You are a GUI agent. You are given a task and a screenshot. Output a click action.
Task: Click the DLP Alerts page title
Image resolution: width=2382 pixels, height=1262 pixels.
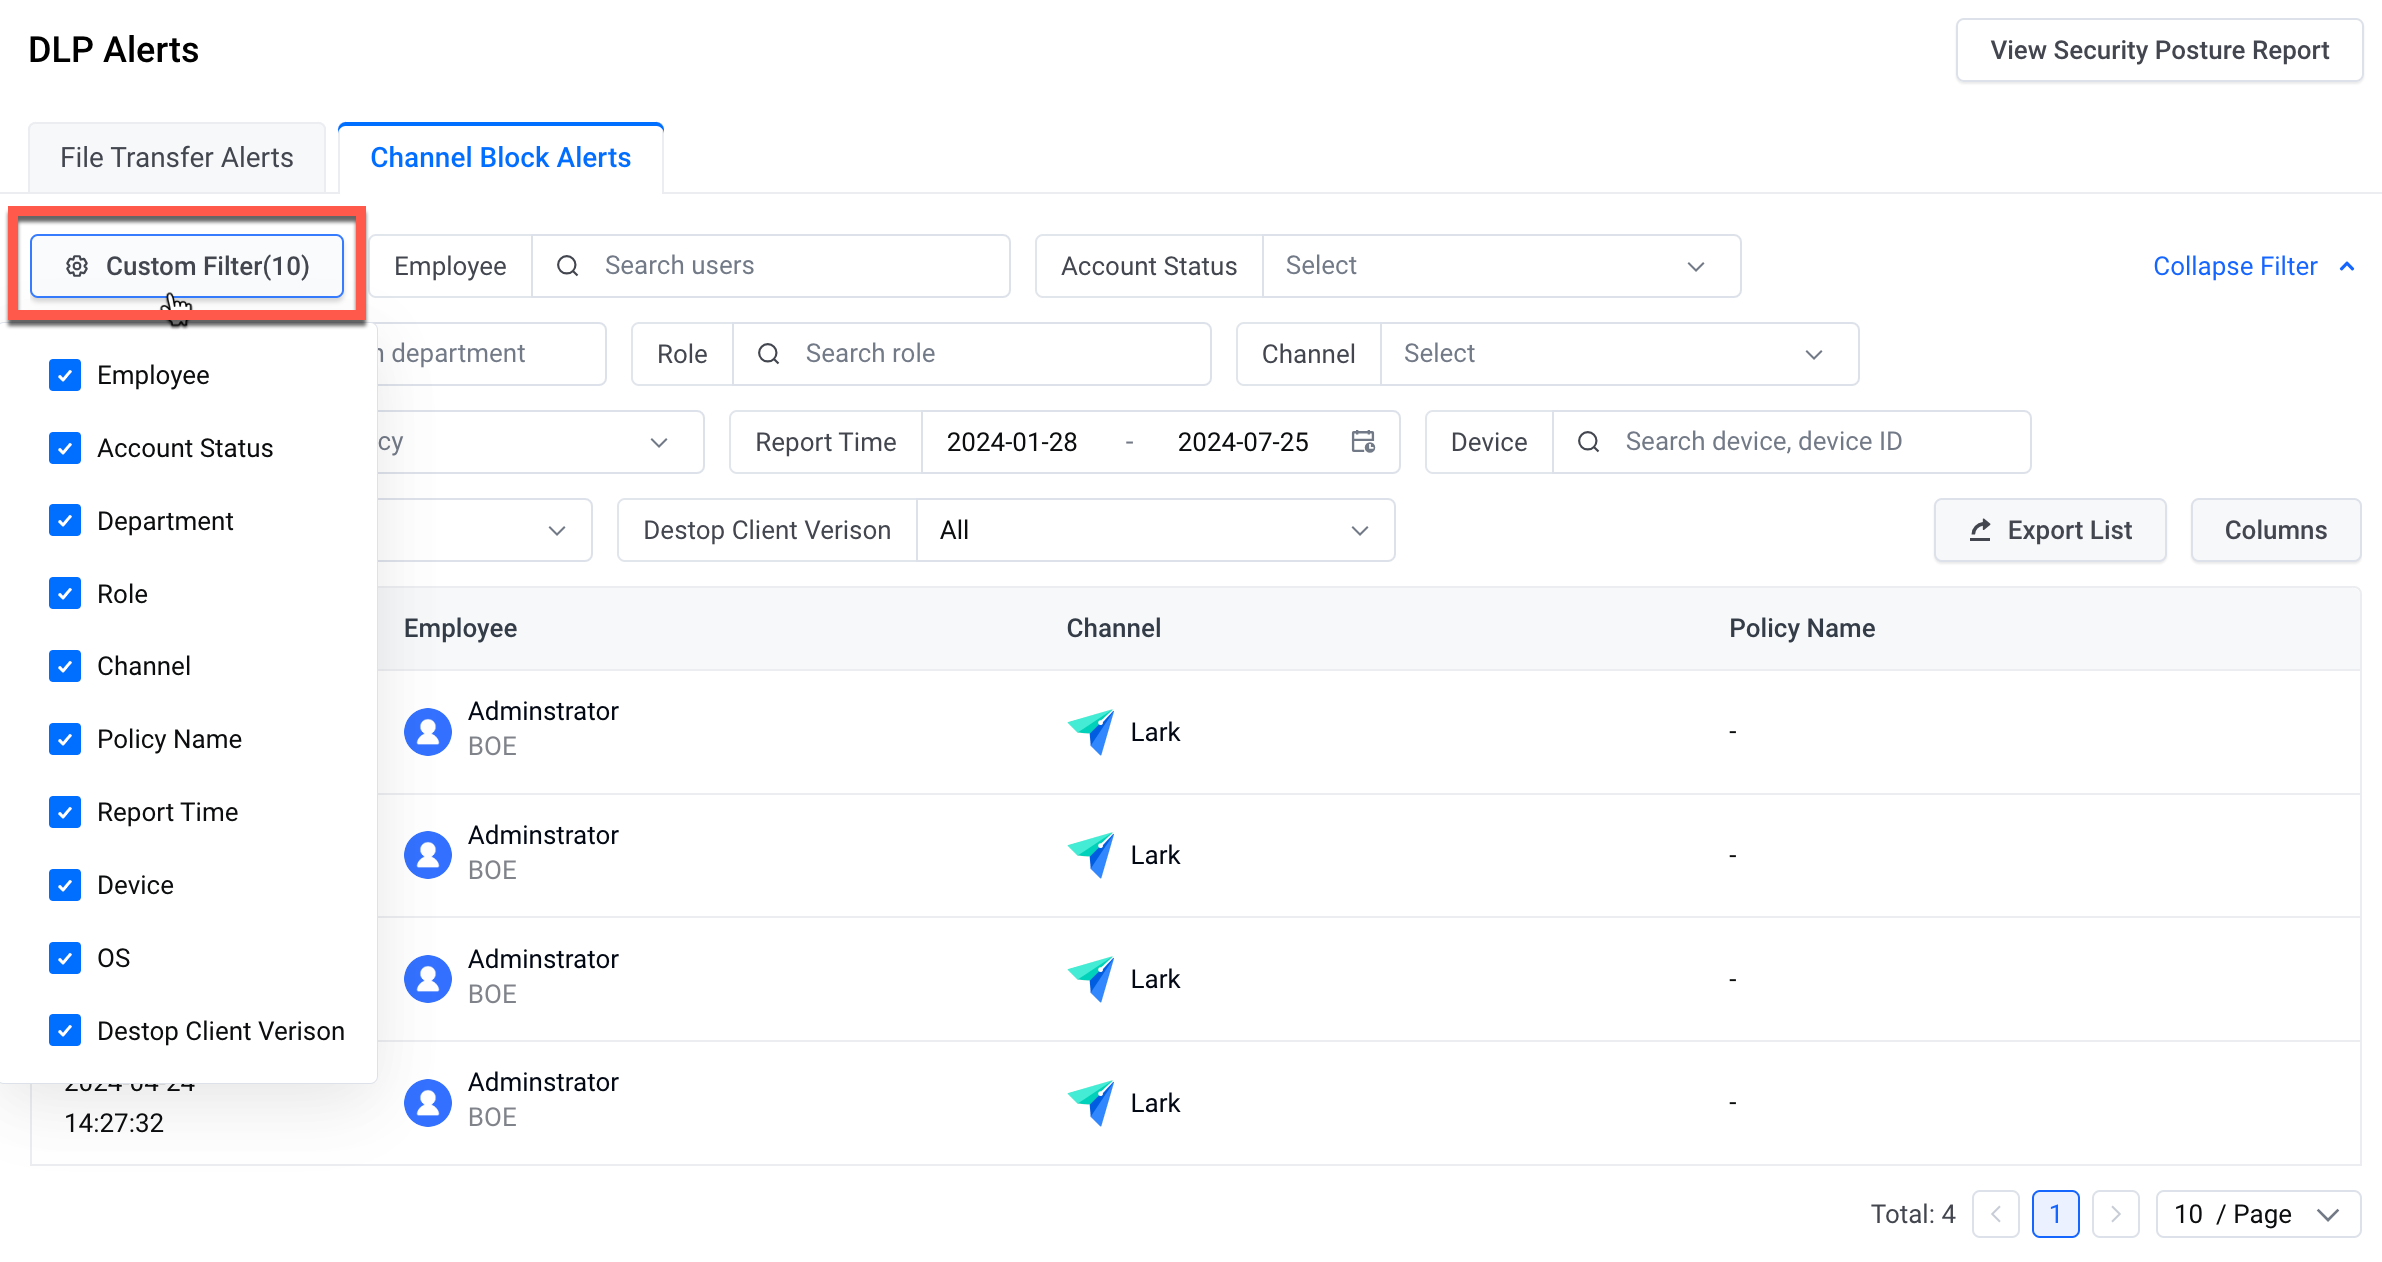click(114, 50)
